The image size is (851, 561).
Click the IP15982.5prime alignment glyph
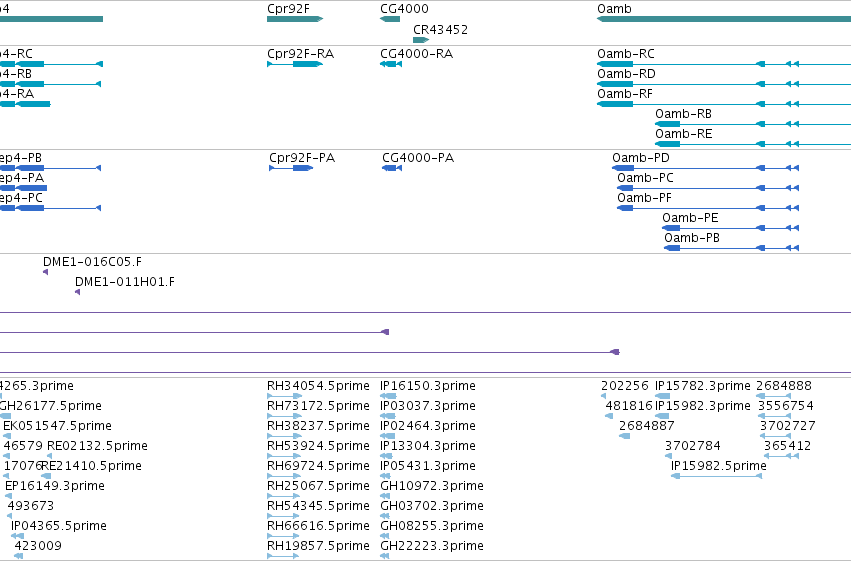point(716,476)
